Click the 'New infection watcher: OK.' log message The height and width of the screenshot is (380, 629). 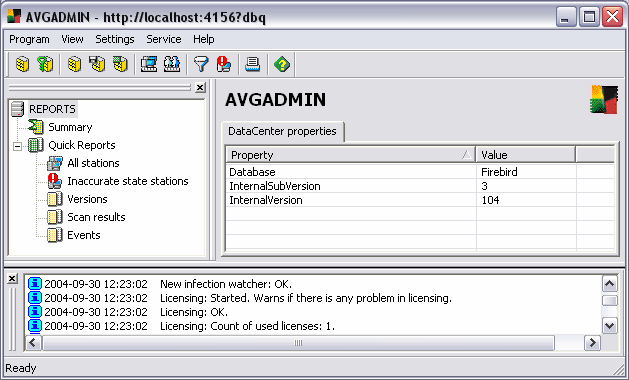pyautogui.click(x=226, y=284)
